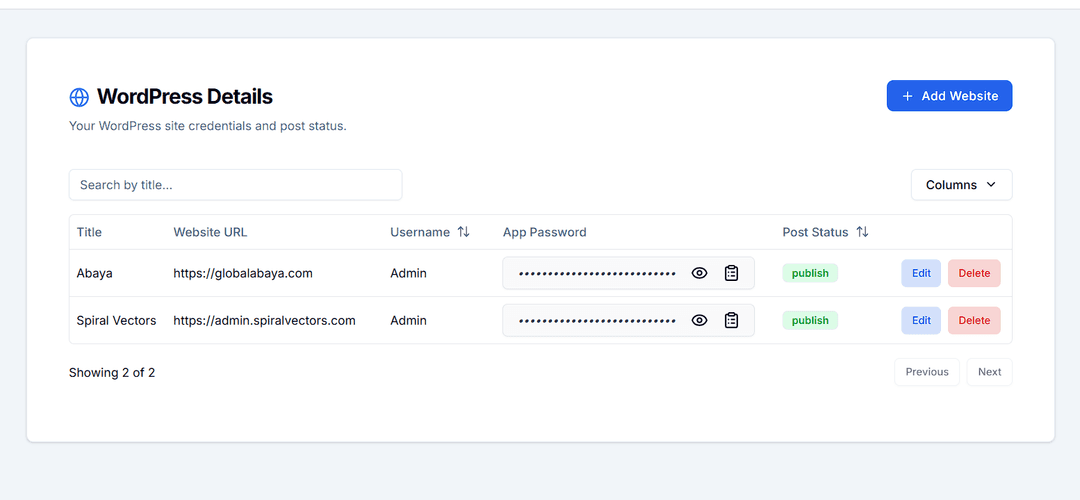Viewport: 1080px width, 500px height.
Task: Go to the Next page of results
Action: coord(989,372)
